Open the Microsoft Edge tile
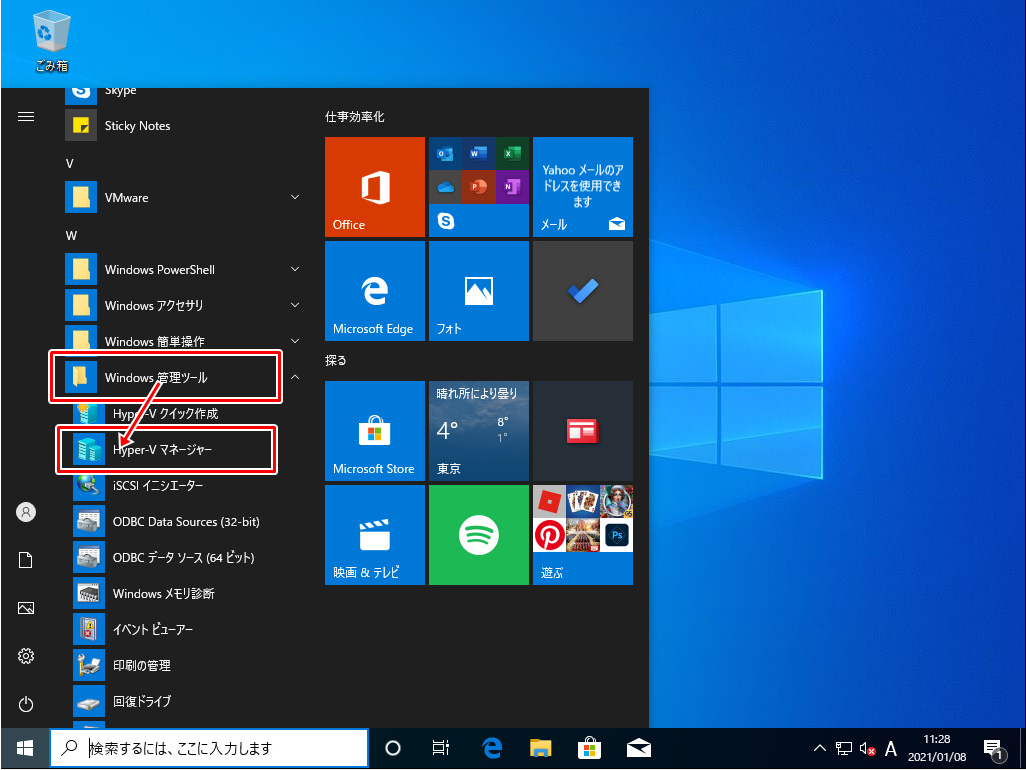 click(x=375, y=291)
